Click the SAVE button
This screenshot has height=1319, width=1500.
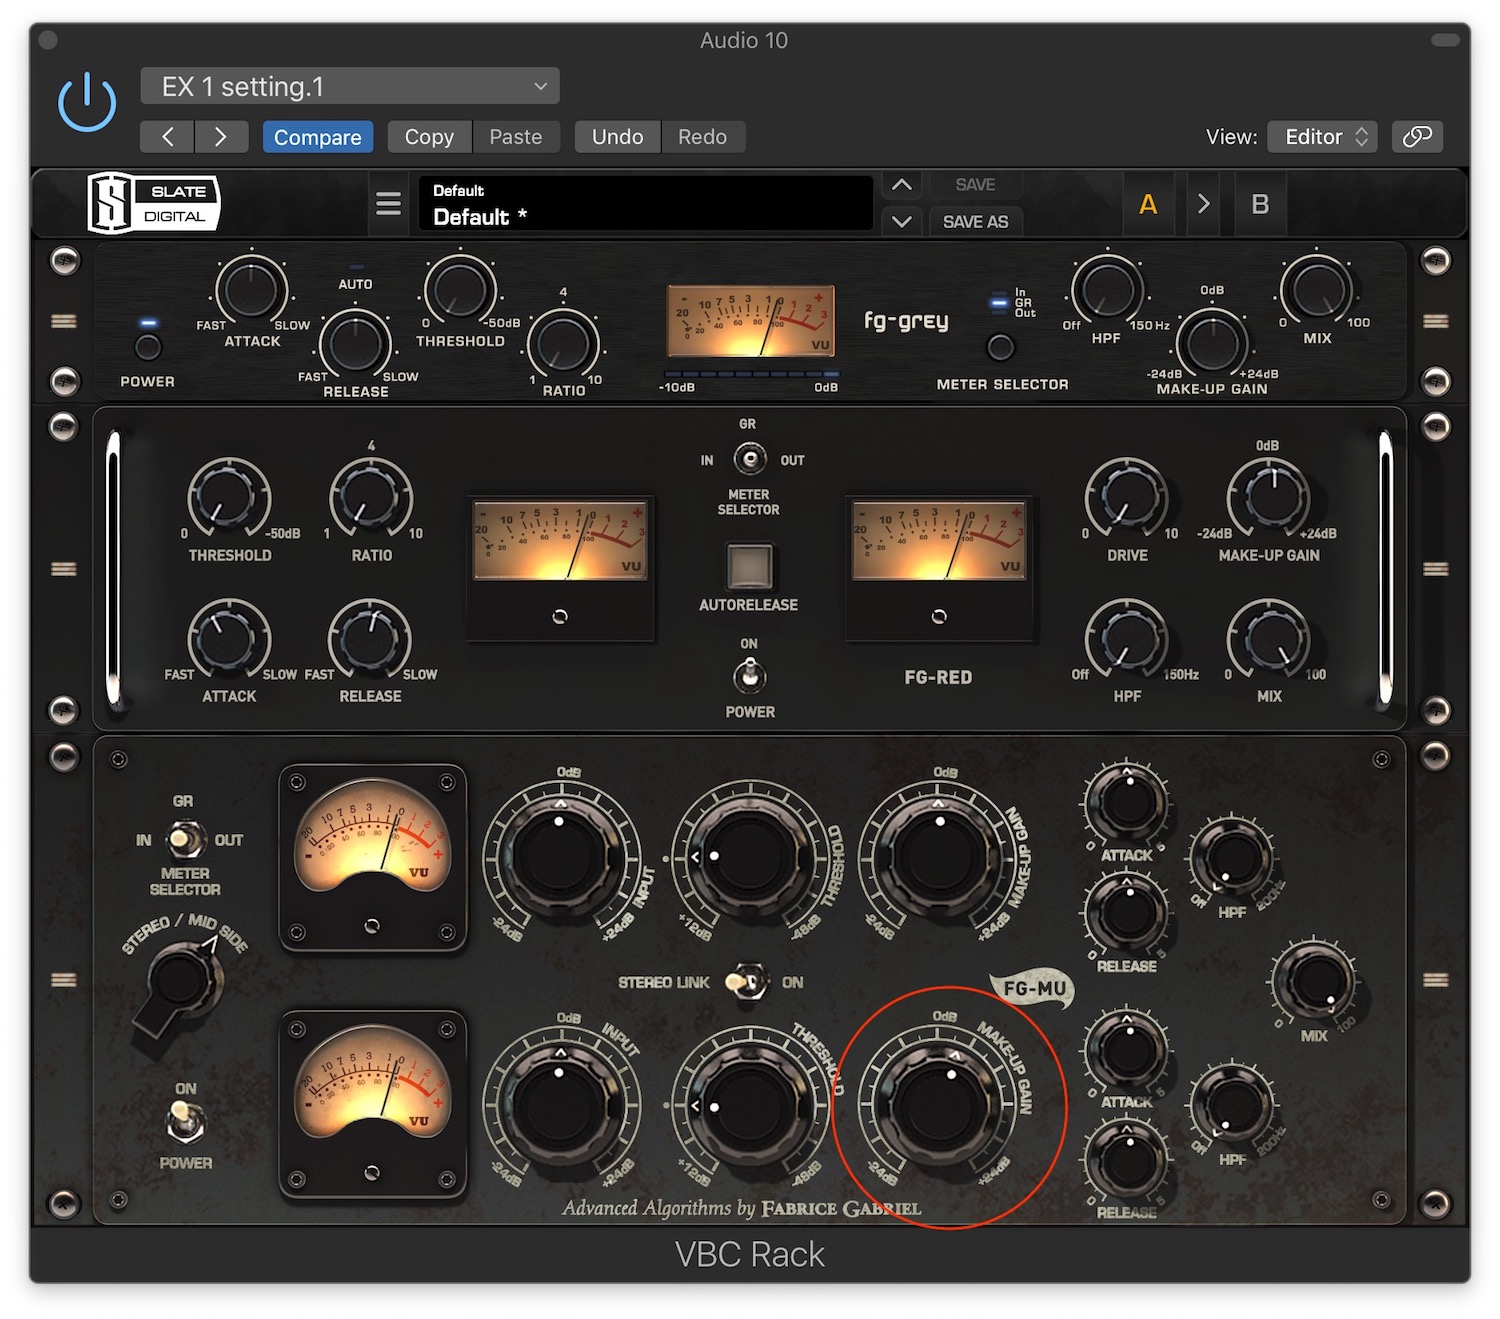point(975,185)
